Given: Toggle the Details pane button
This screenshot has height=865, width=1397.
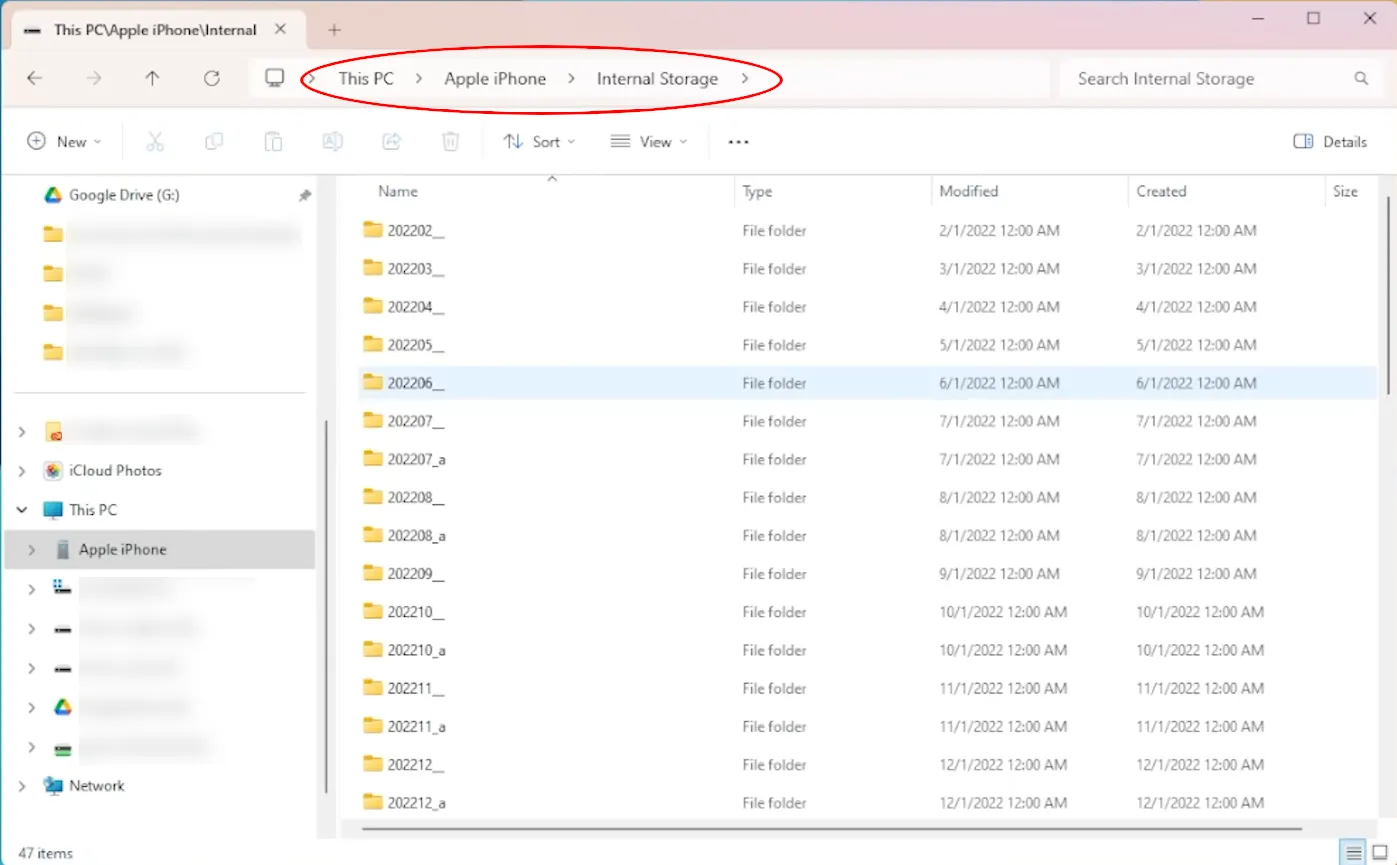Looking at the screenshot, I should 1329,142.
